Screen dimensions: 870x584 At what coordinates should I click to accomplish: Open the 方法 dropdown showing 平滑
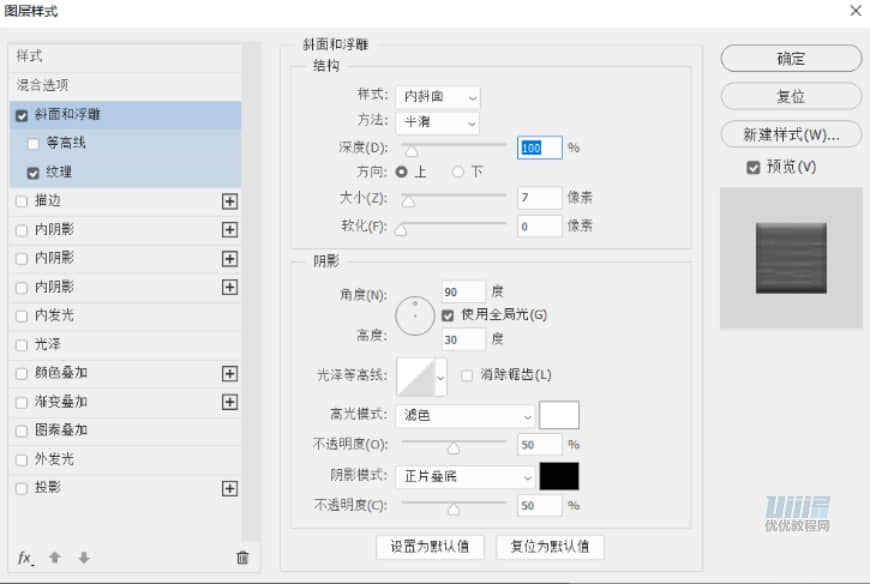click(x=437, y=123)
